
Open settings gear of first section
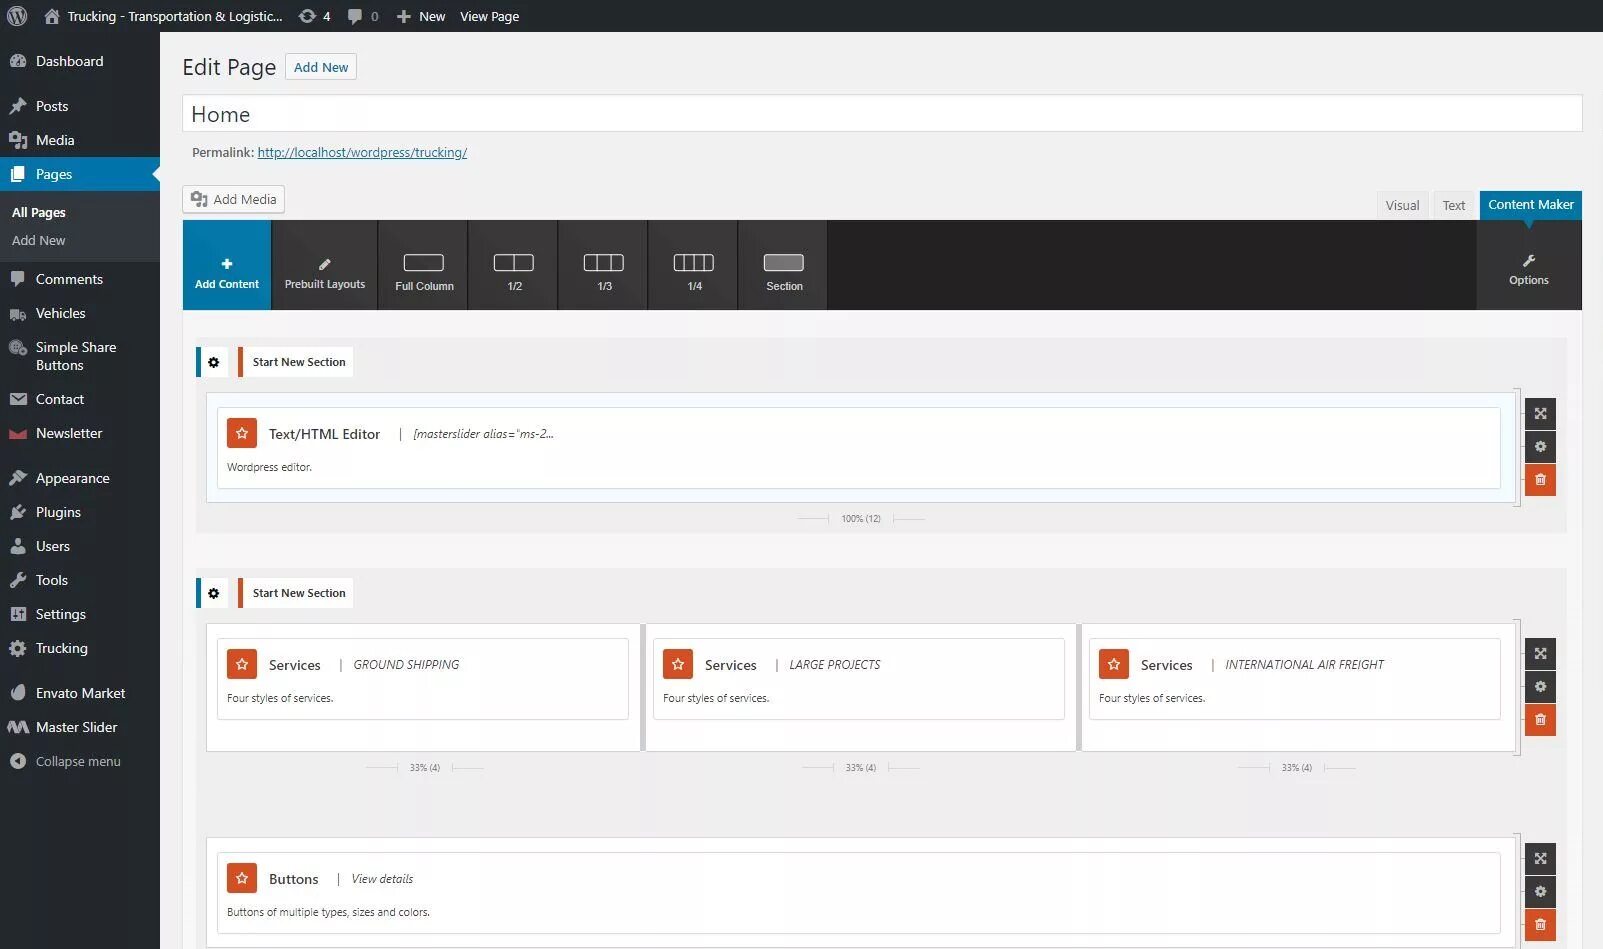(x=213, y=362)
